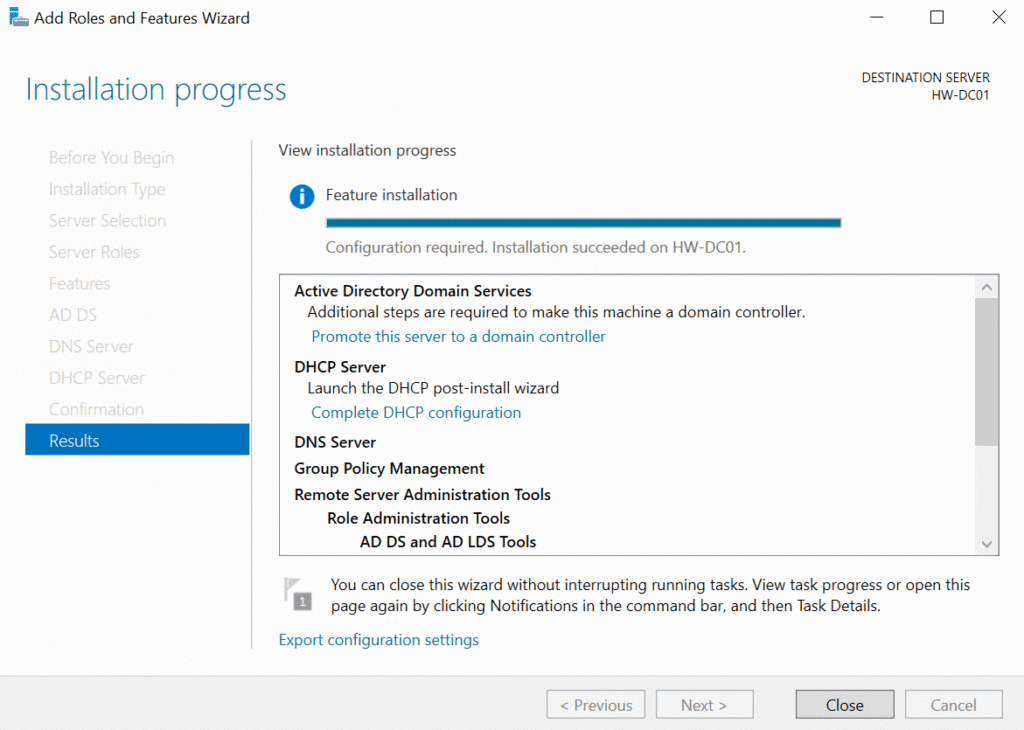Select Group Policy Management in the results list
1024x730 pixels.
coord(389,469)
